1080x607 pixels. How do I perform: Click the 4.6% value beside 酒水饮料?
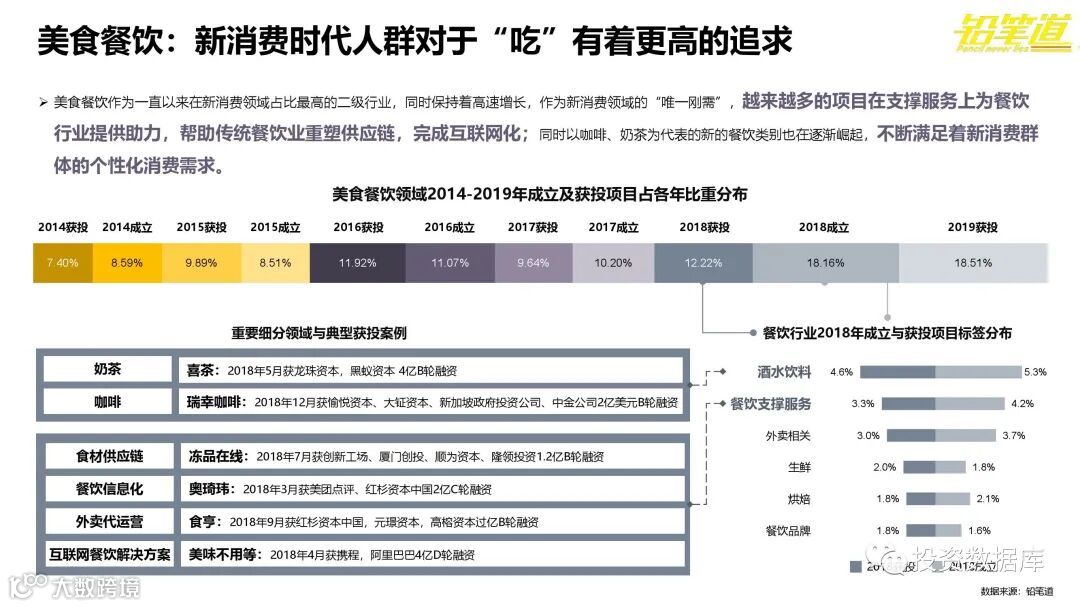click(x=841, y=372)
